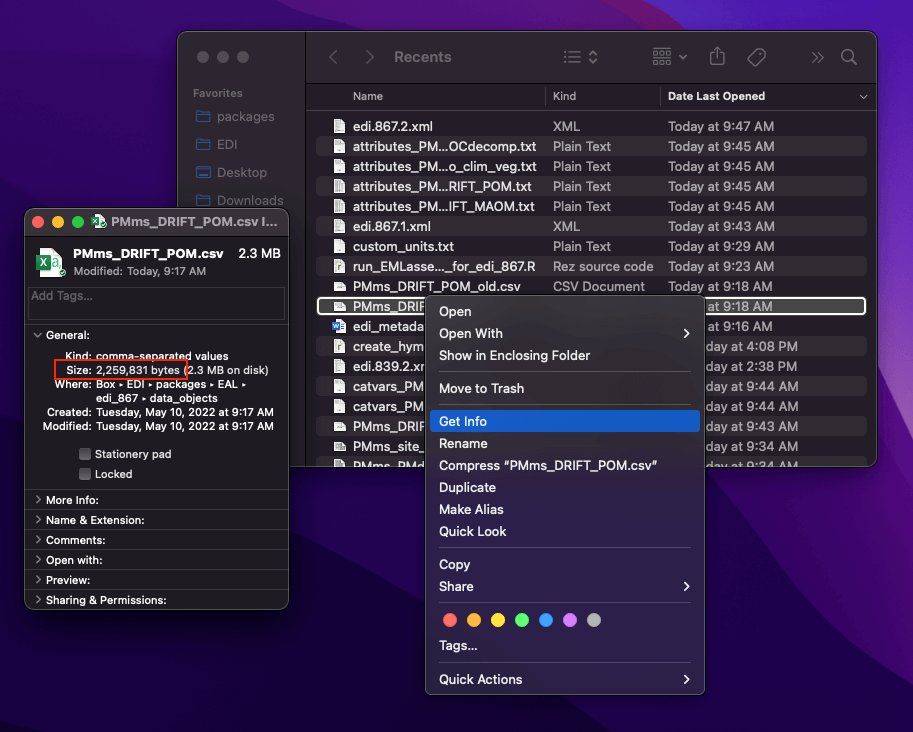
Task: Enable the Locked checkbox
Action: coord(85,474)
